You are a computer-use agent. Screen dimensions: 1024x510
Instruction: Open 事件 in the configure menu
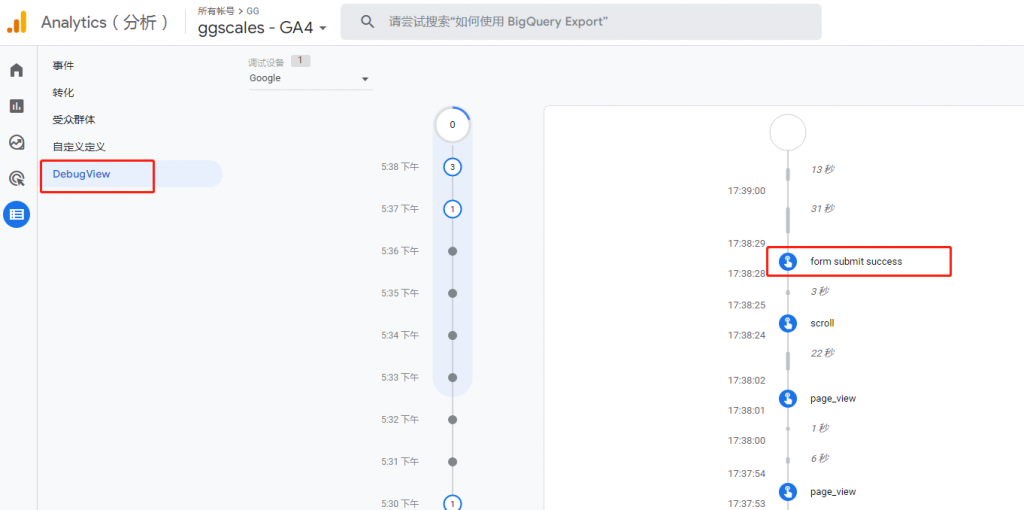pyautogui.click(x=63, y=65)
